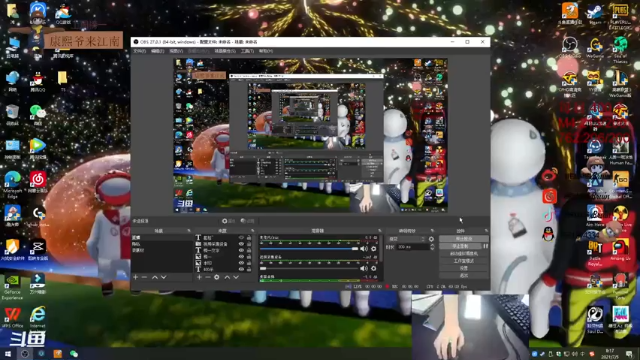Toggle lock on the topmost text source
Image resolution: width=640 pixels, height=360 pixels.
pos(249,238)
